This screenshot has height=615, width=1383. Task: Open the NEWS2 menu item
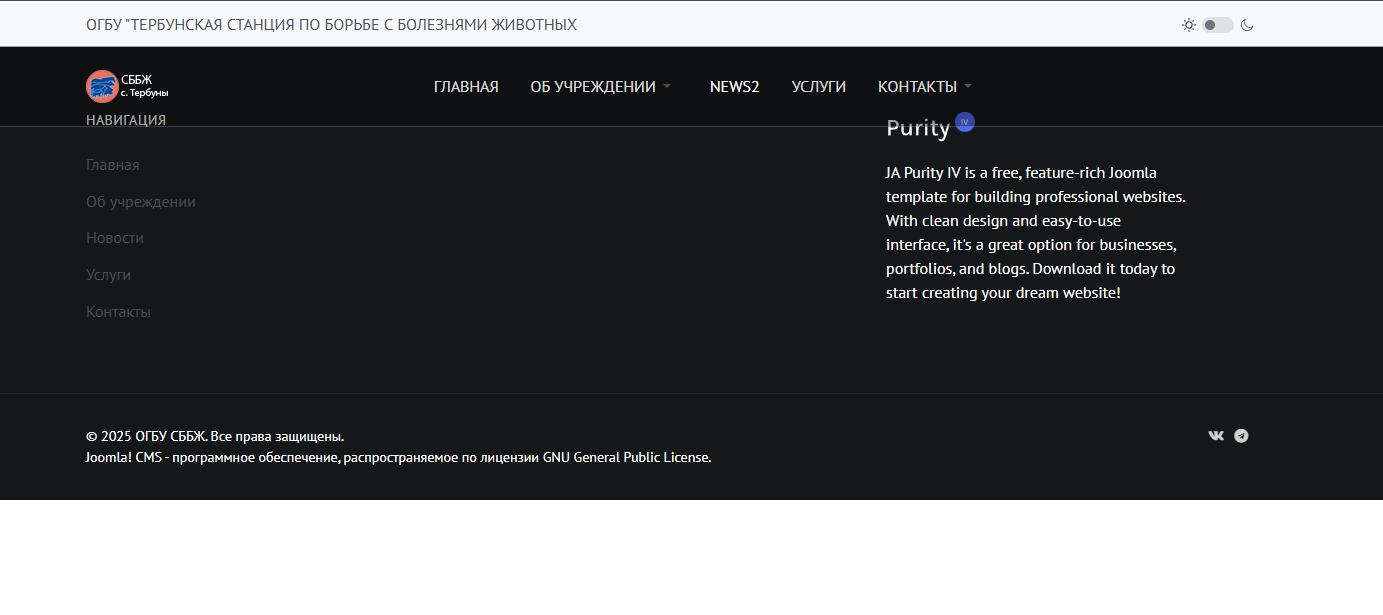coord(734,87)
